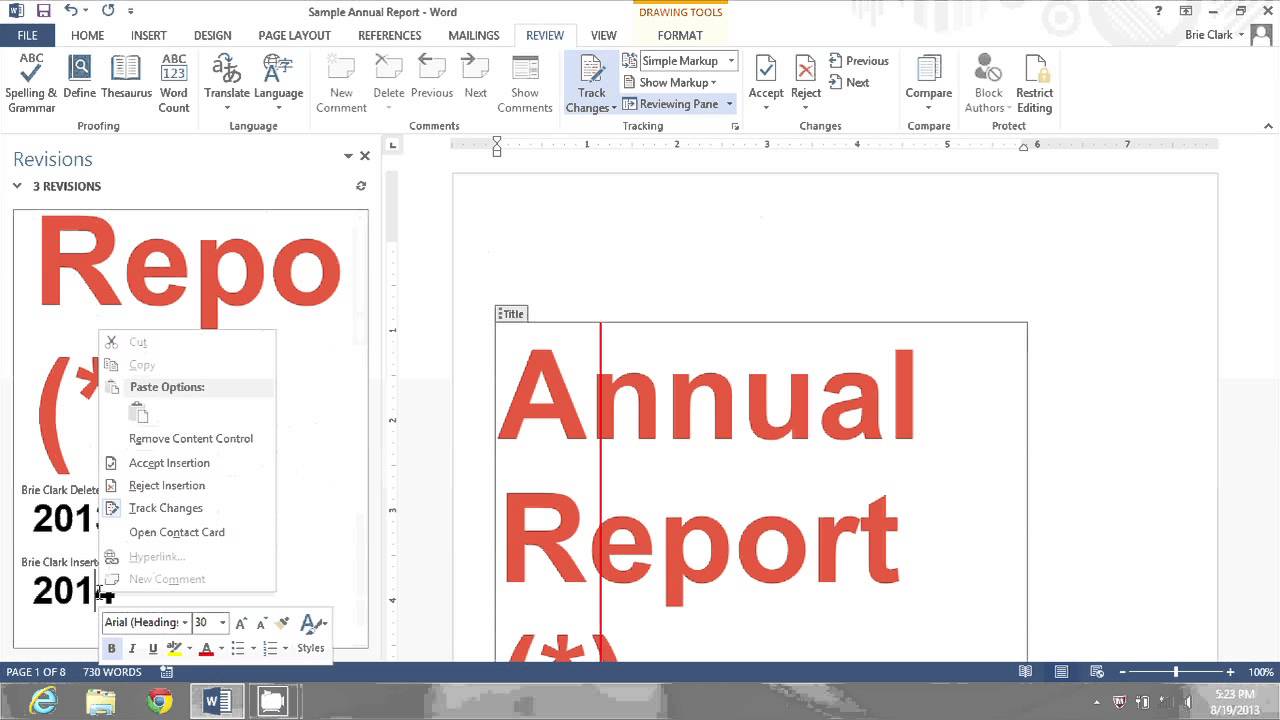This screenshot has width=1280, height=720.
Task: Open highlight color dropdown arrow in mini toolbar
Action: 189,648
